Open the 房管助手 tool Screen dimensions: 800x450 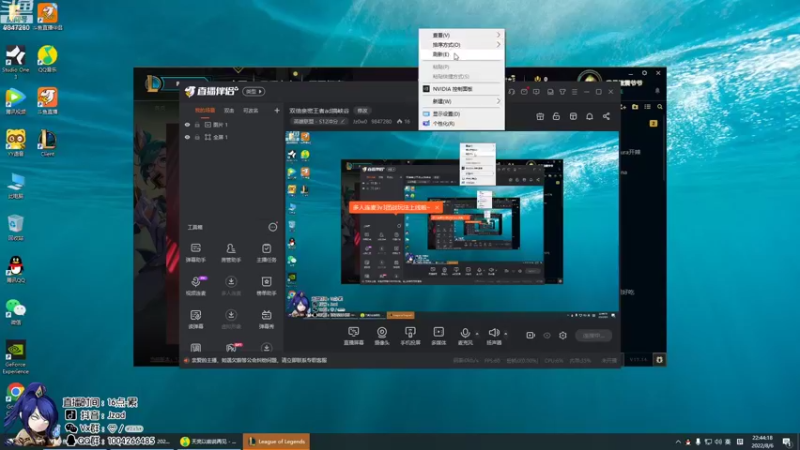click(x=231, y=252)
